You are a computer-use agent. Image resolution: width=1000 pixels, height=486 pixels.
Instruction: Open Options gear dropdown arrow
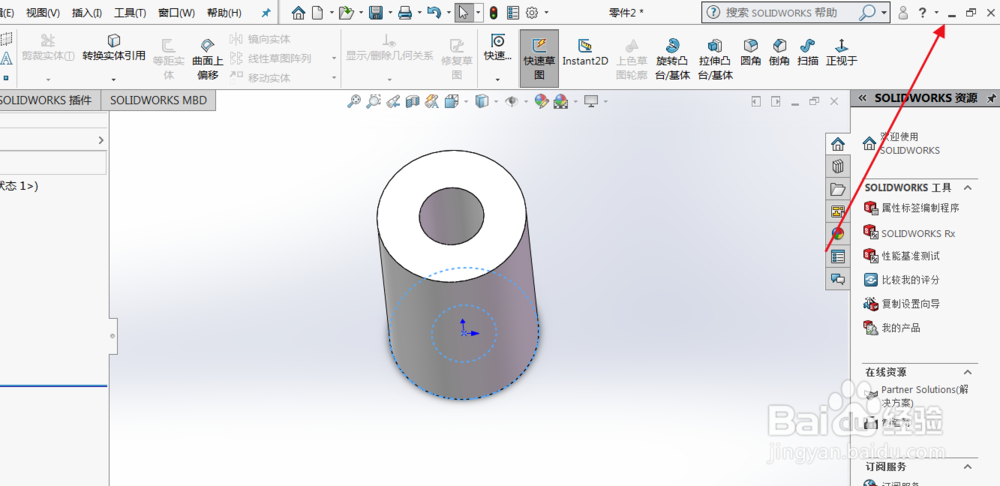547,13
